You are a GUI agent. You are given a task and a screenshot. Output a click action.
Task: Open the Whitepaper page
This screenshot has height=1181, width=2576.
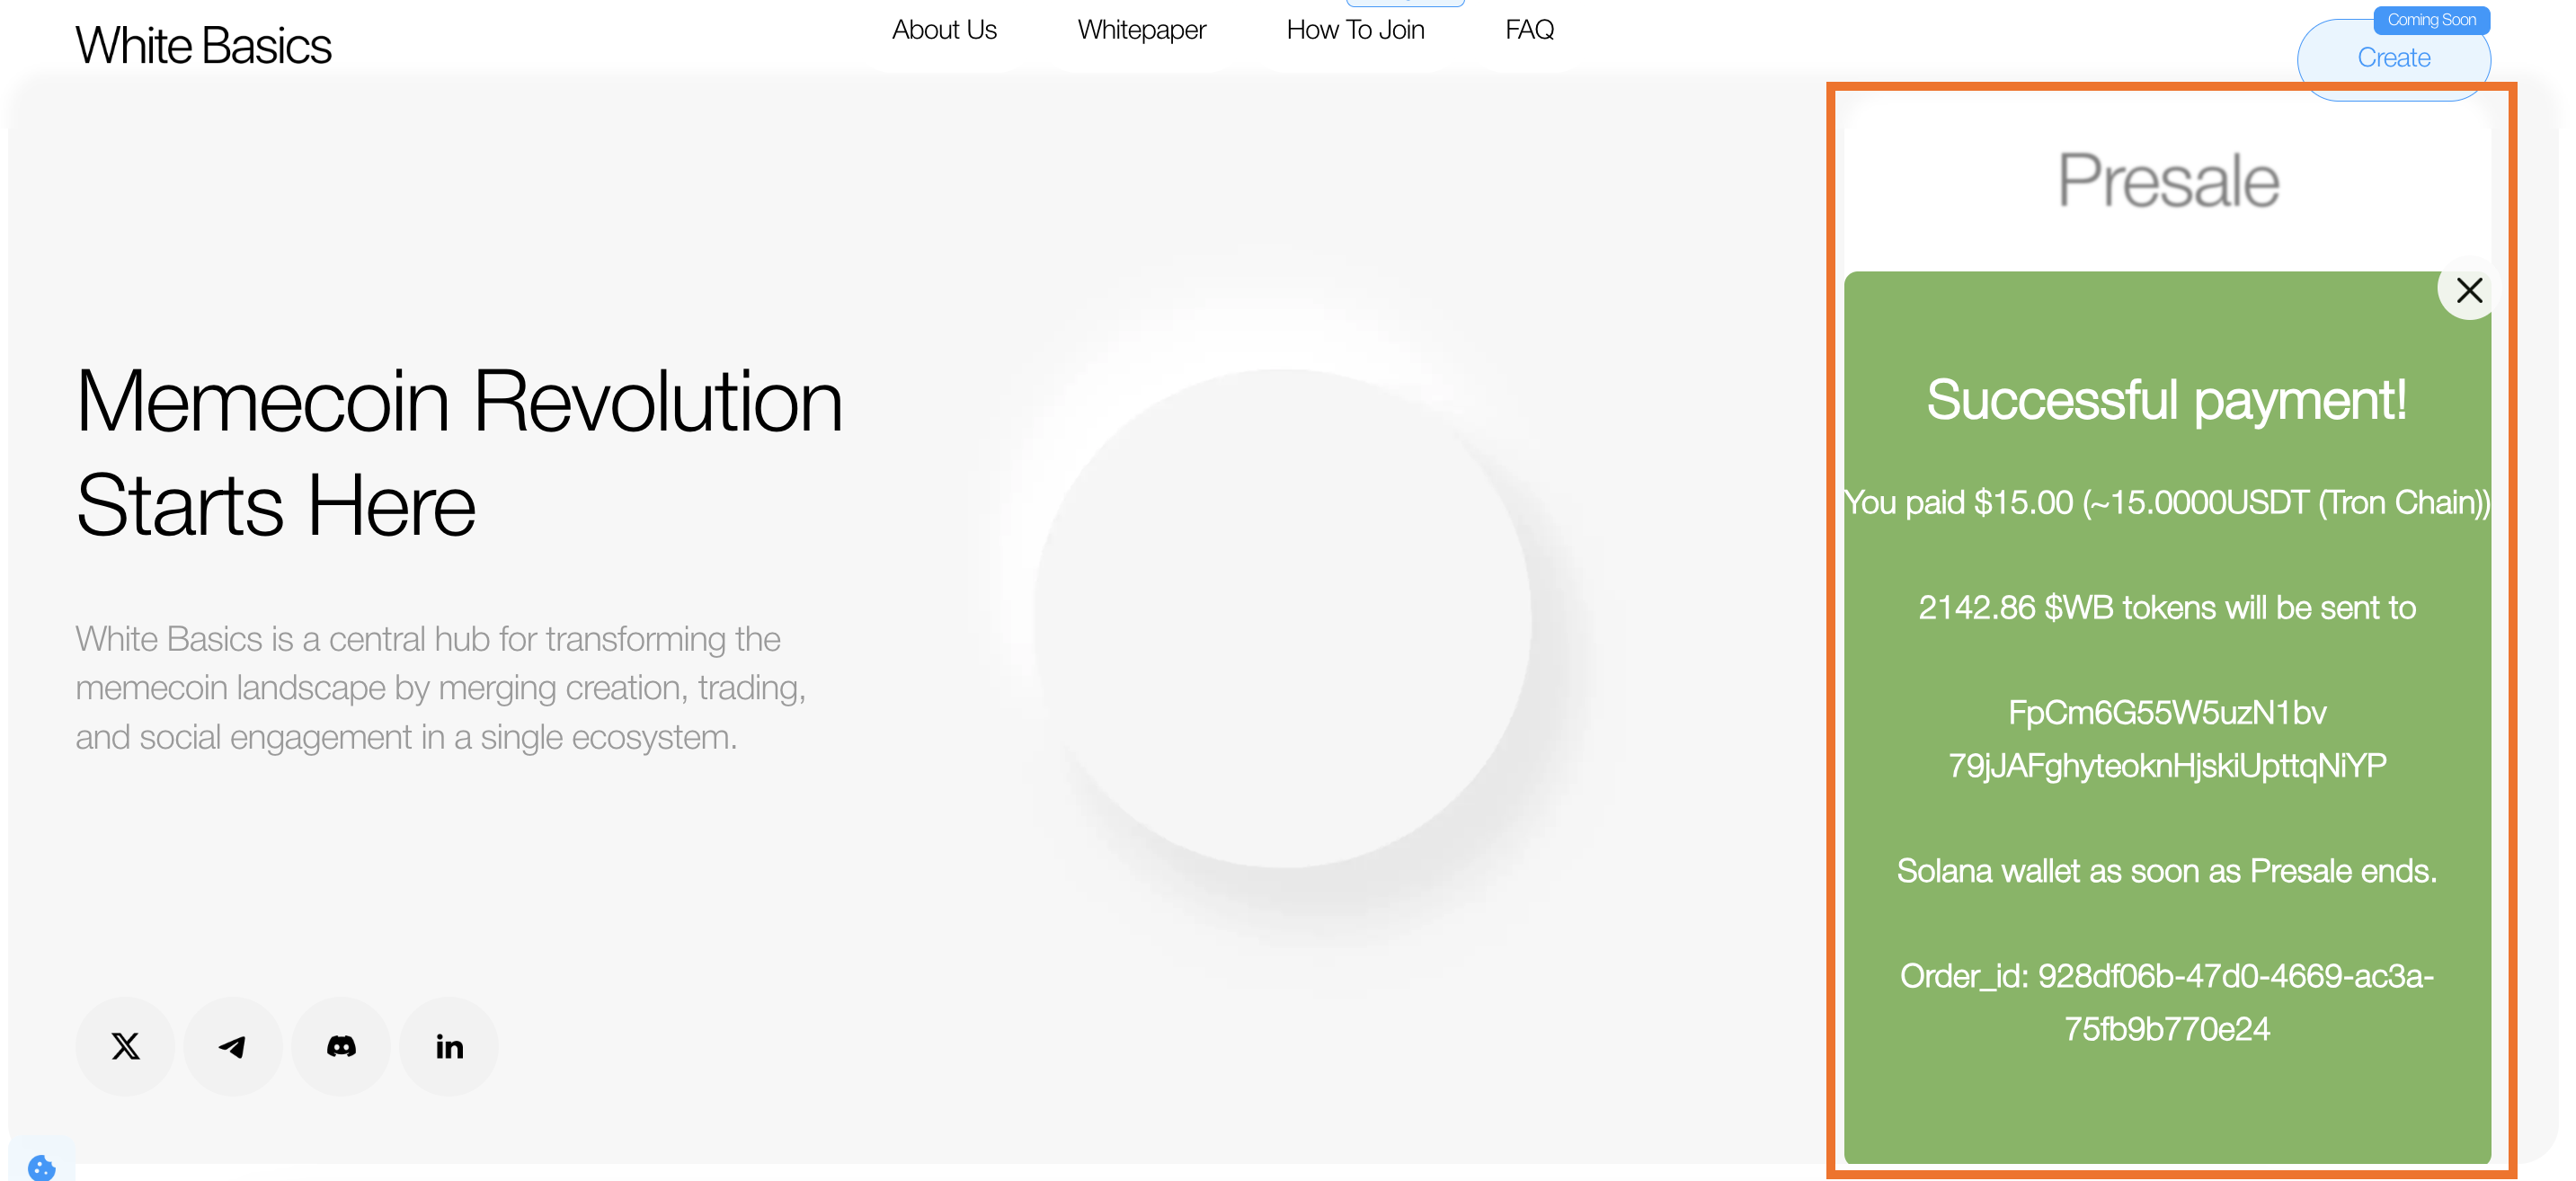(x=1141, y=30)
